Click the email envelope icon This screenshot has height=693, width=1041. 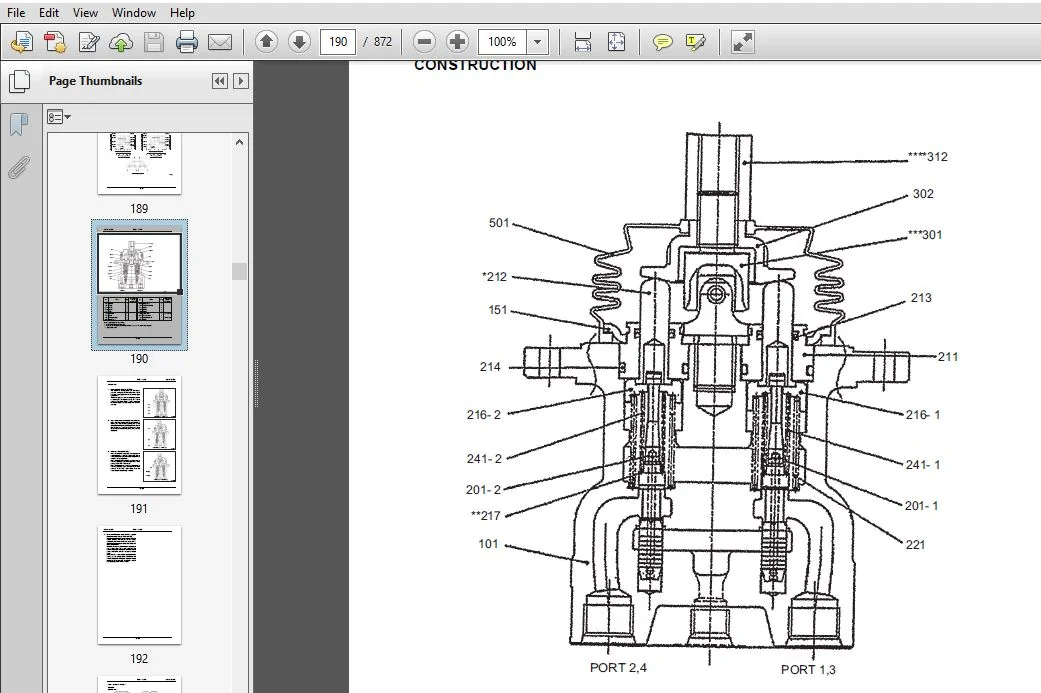coord(220,42)
